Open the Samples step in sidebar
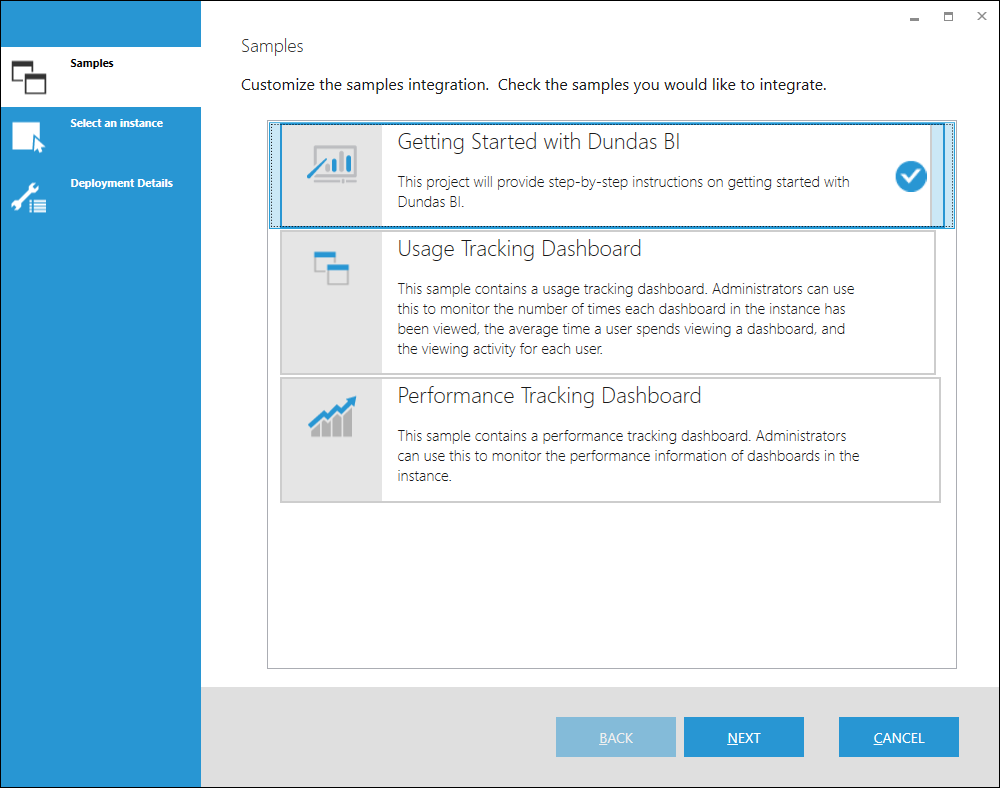Viewport: 1000px width, 788px height. [x=101, y=77]
